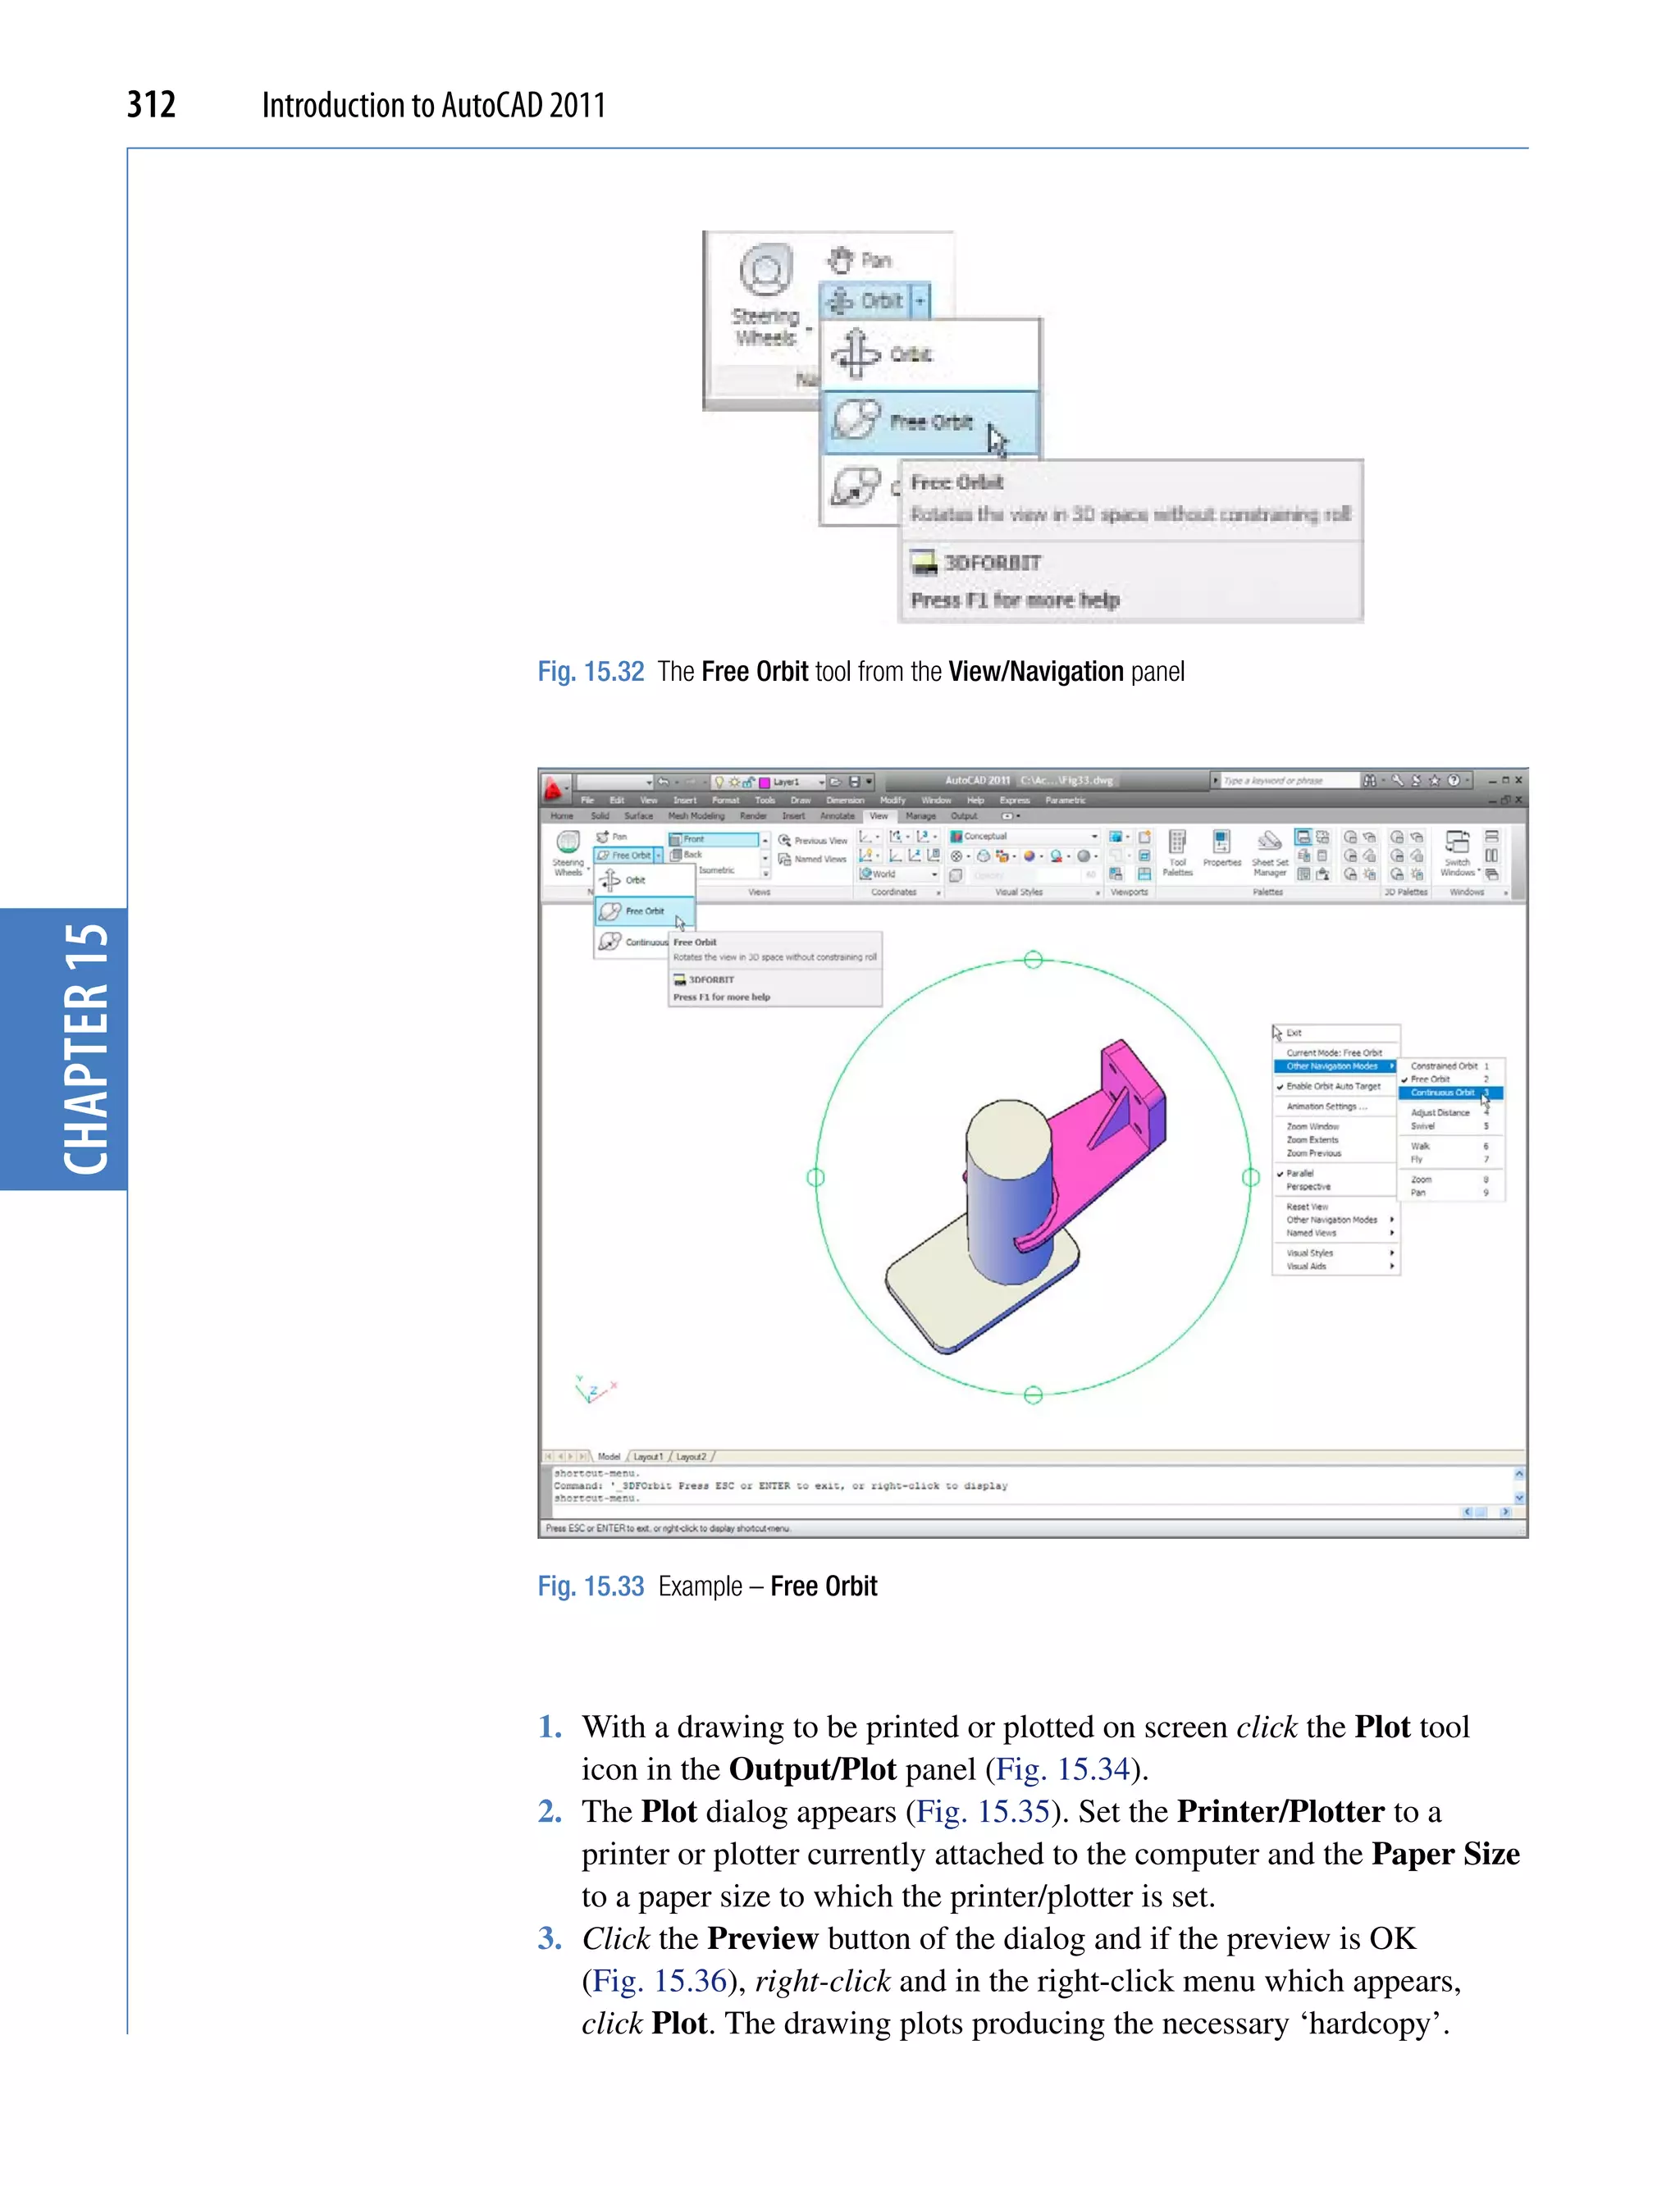Expand the Named Views submenu in context menu
The image size is (1680, 2186).
(1335, 1233)
